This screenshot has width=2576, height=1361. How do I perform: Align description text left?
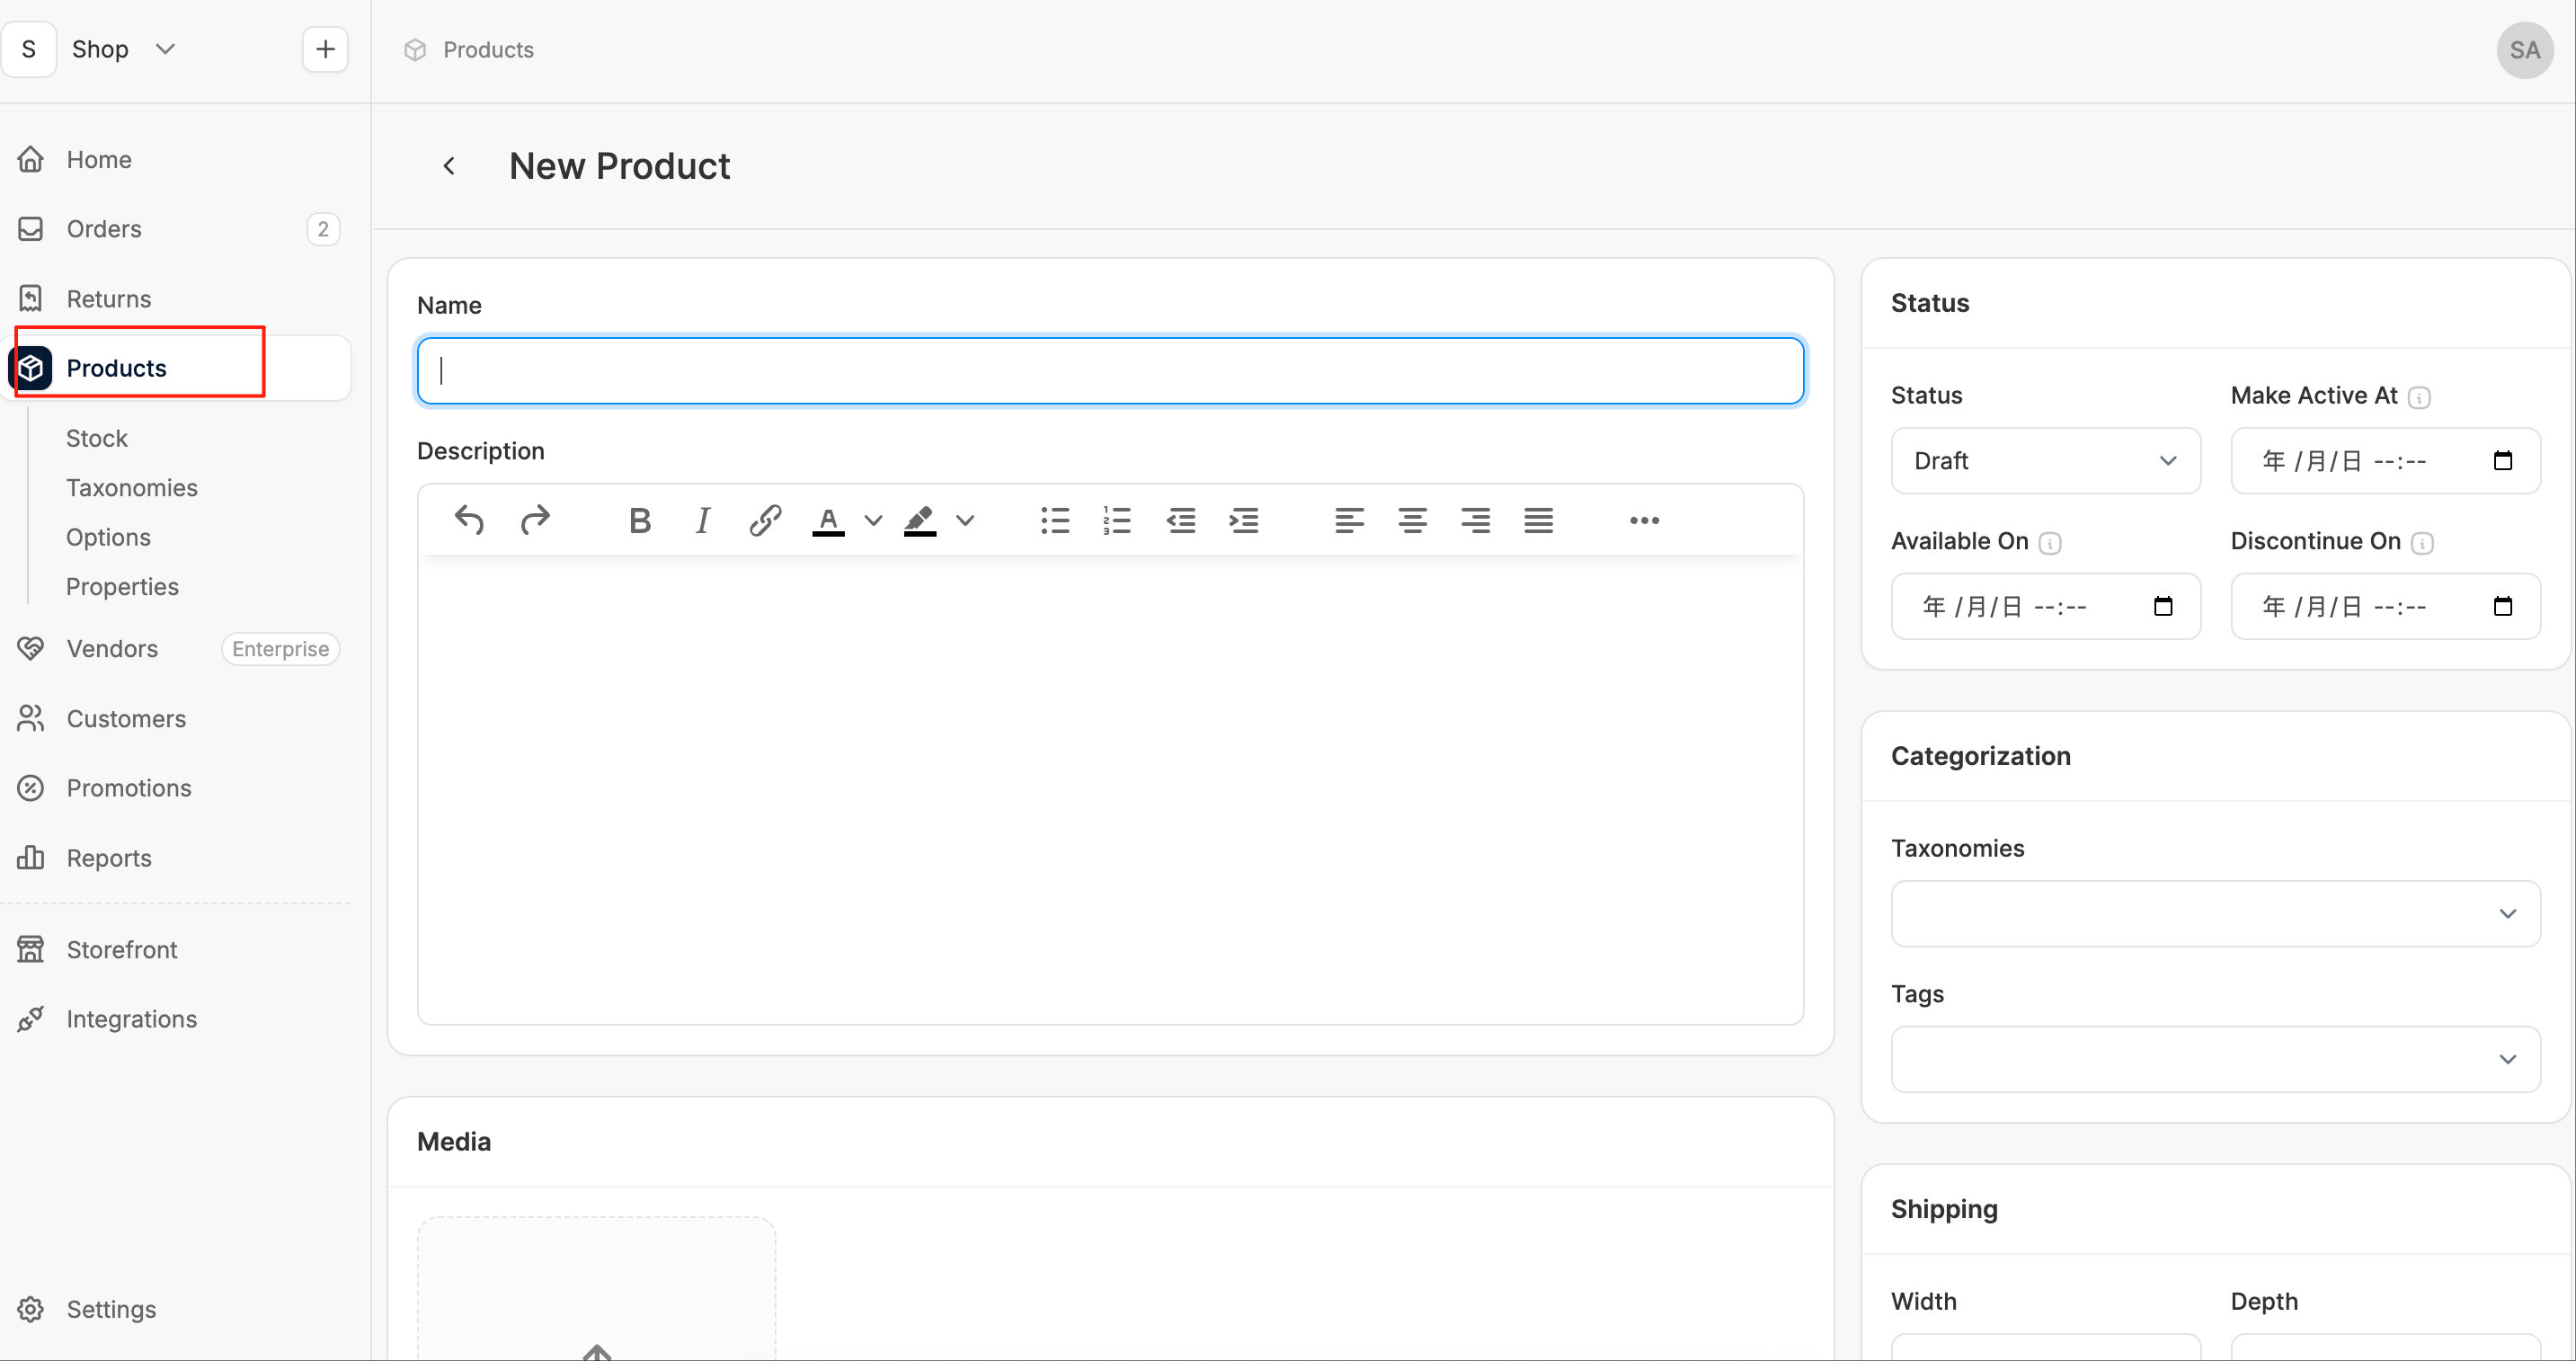coord(1349,520)
